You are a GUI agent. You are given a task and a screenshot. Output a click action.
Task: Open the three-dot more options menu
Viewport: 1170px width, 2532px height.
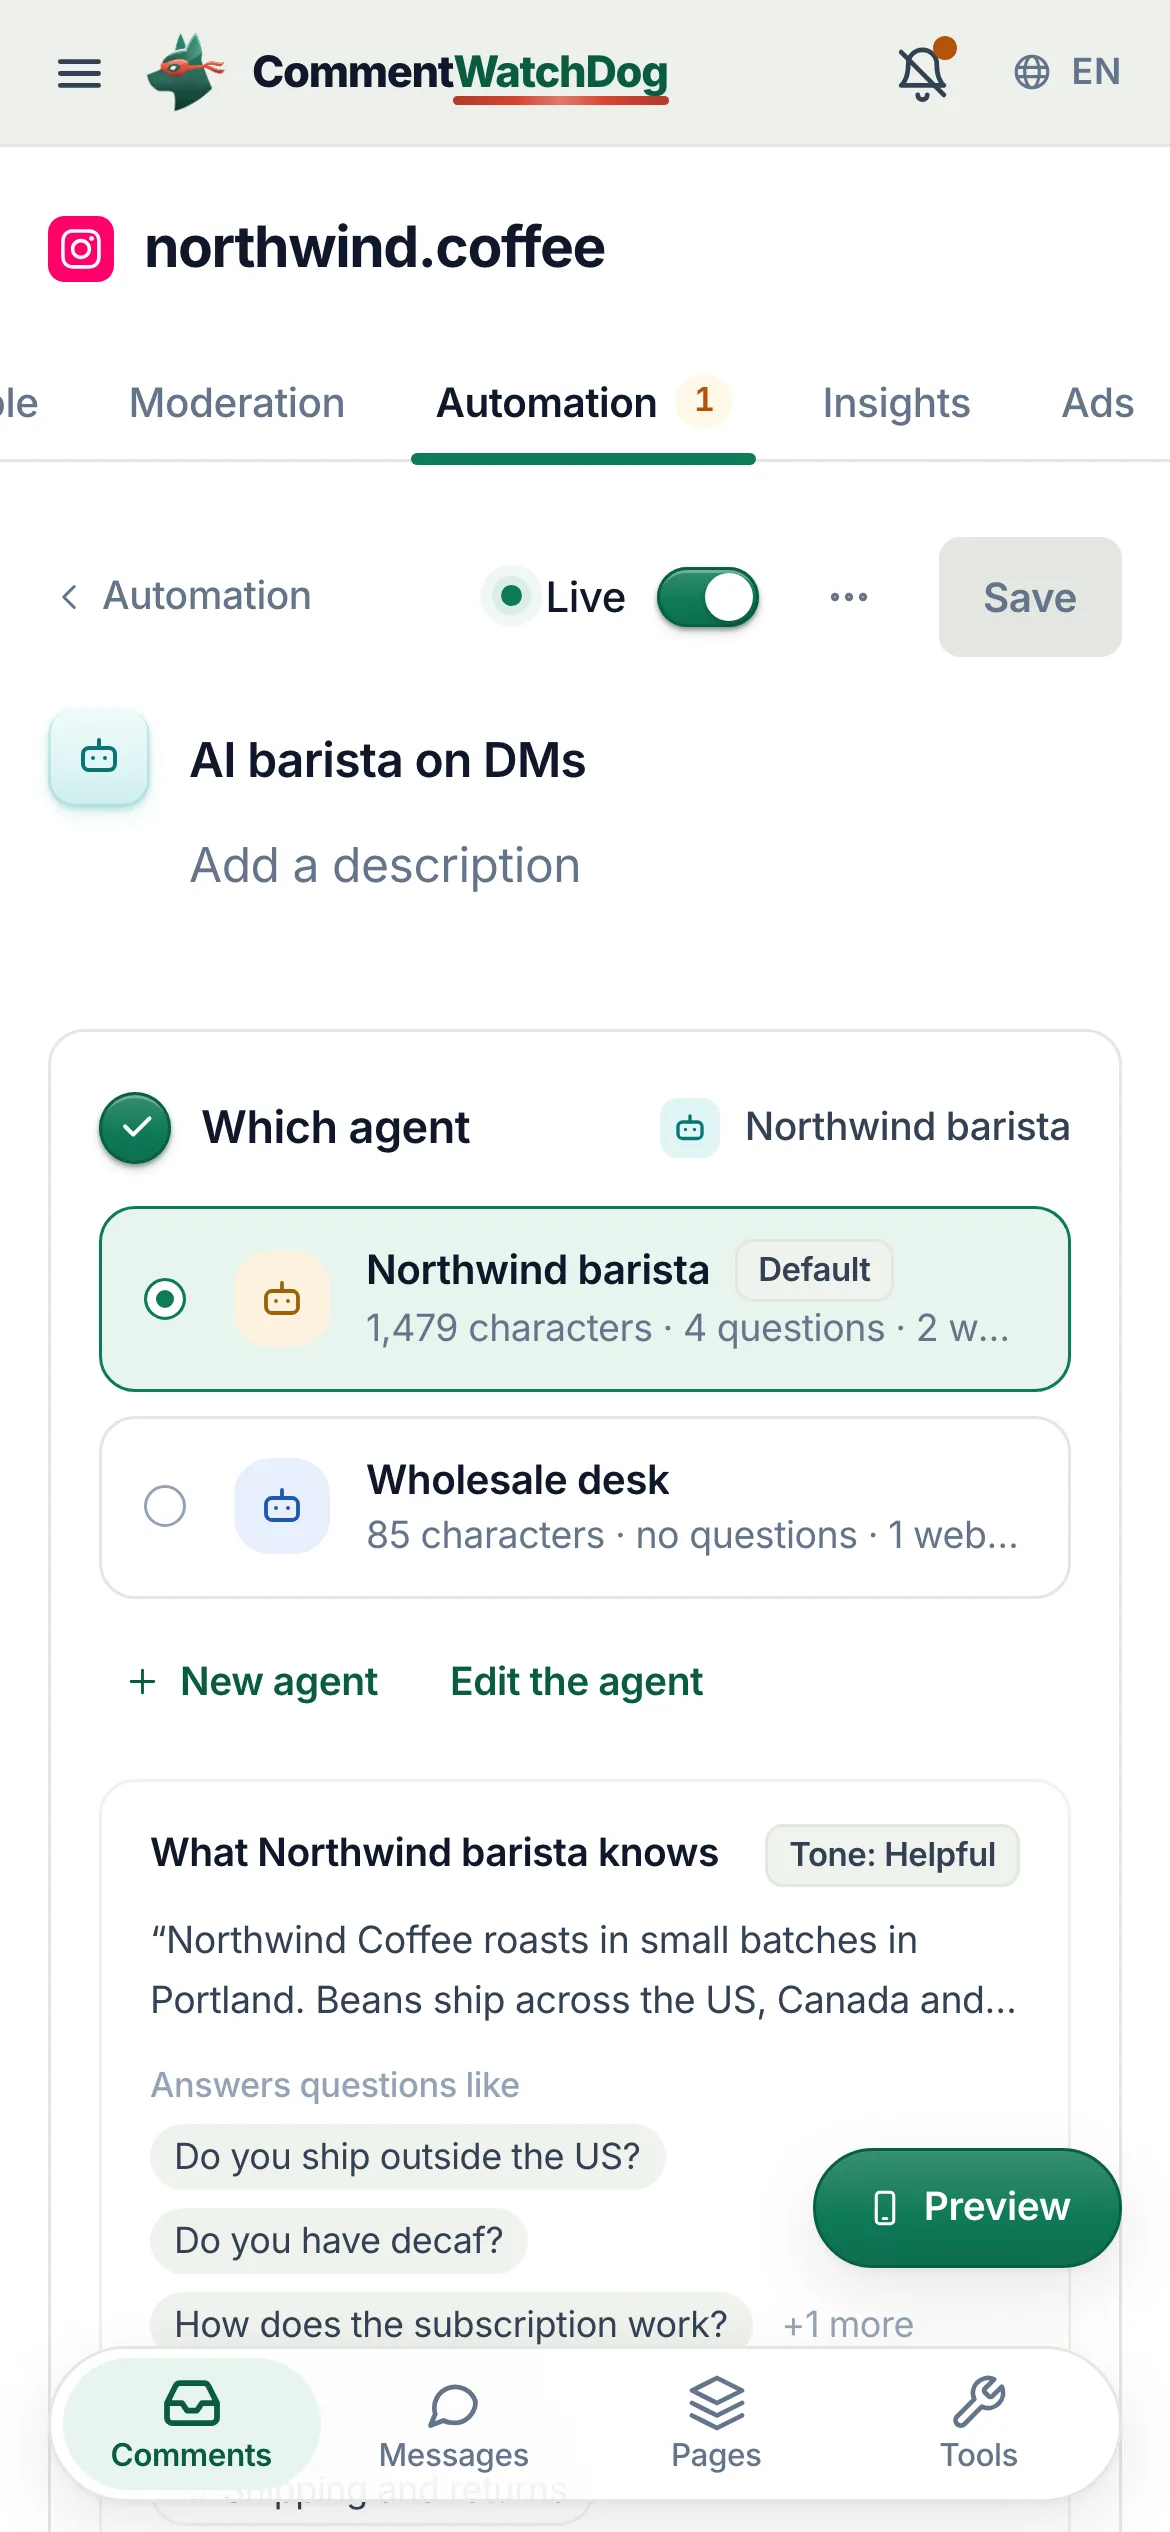(849, 597)
